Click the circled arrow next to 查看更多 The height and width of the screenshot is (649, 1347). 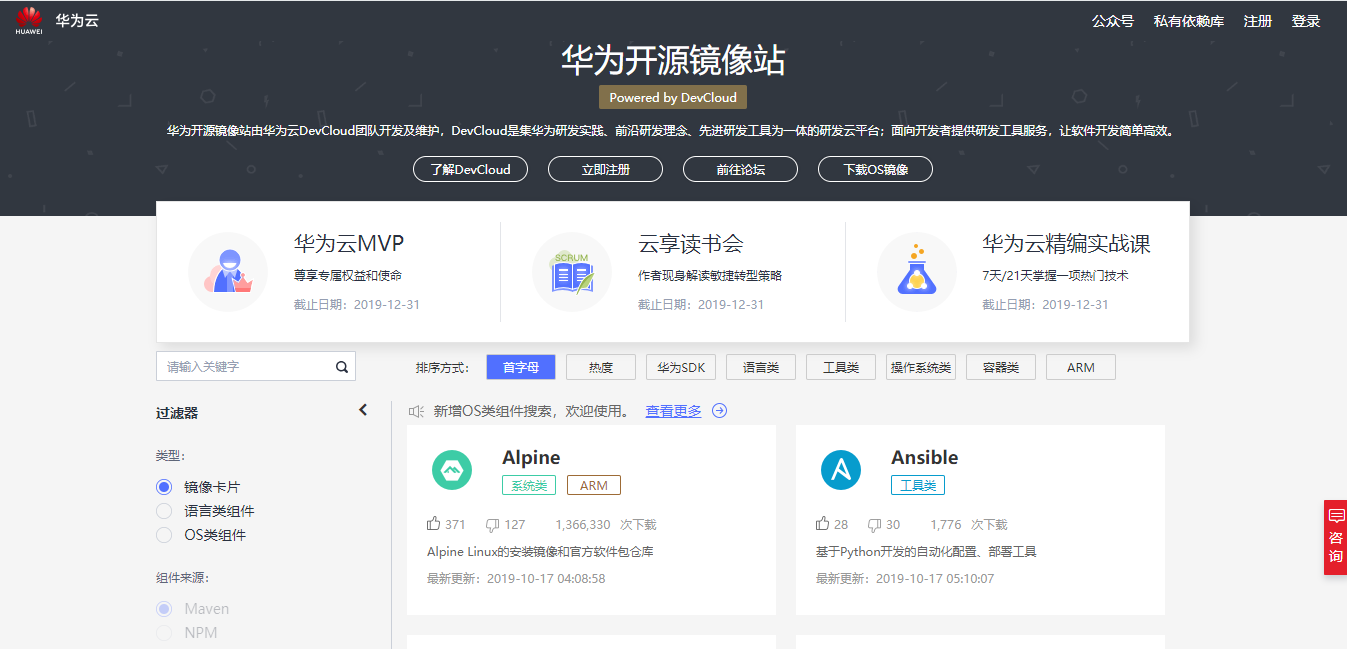coord(719,411)
